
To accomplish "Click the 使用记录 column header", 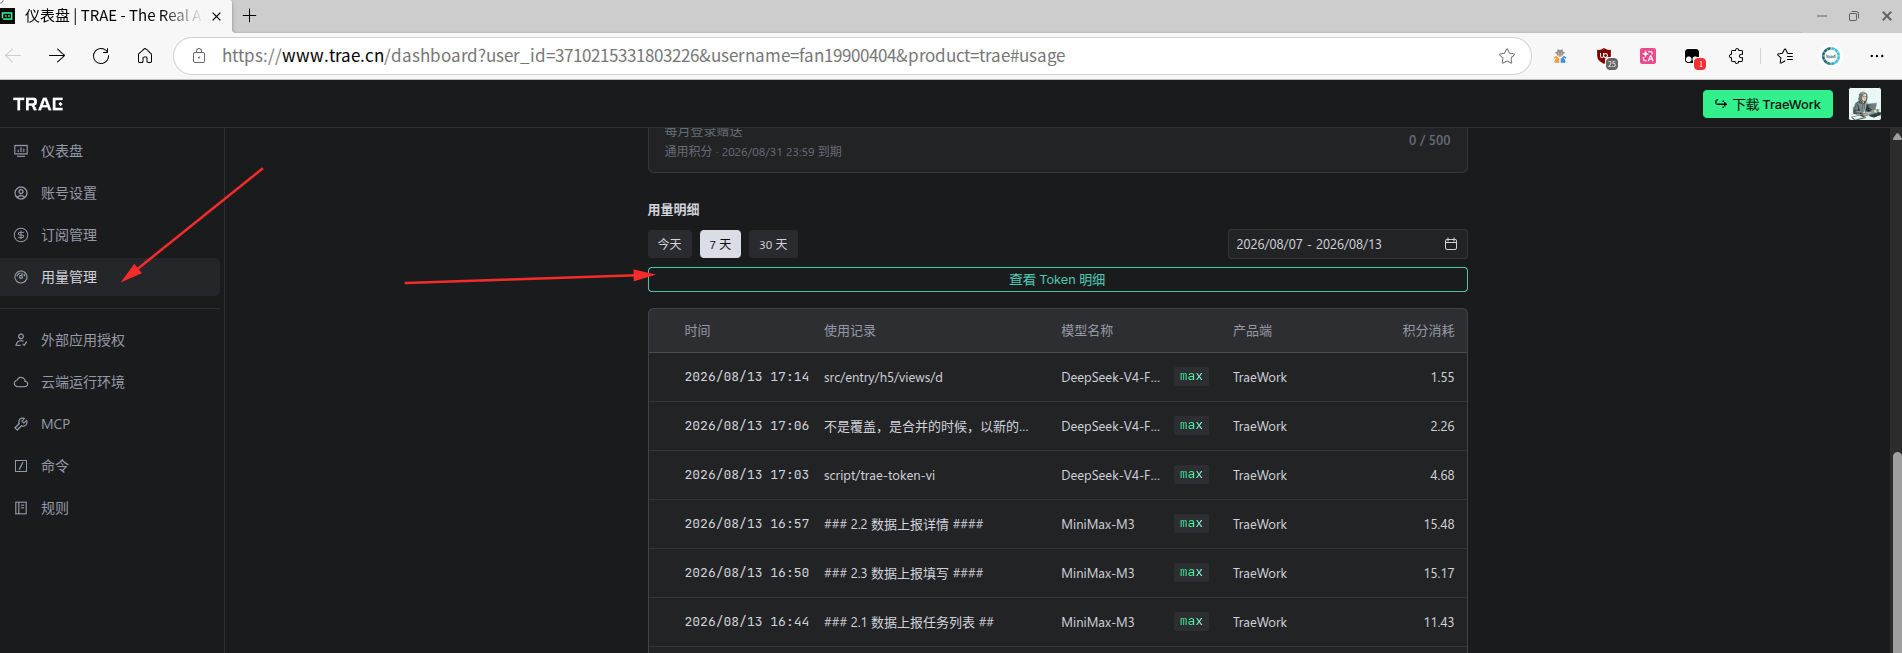I will point(850,331).
